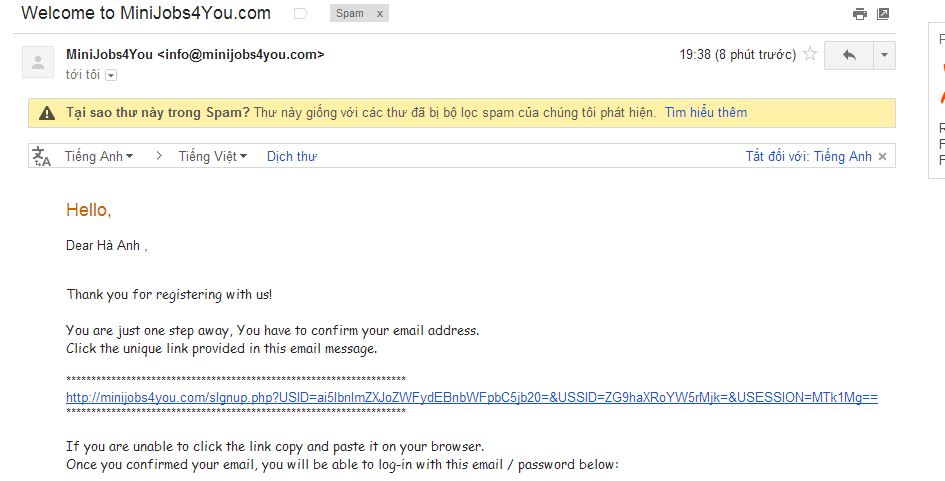Select "Tắt đối với: Tiếng Anh" option
Image resolution: width=945 pixels, height=481 pixels.
pyautogui.click(x=808, y=156)
